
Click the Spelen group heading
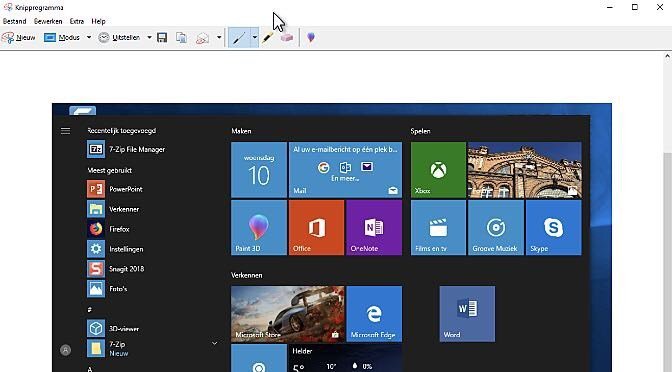[420, 131]
